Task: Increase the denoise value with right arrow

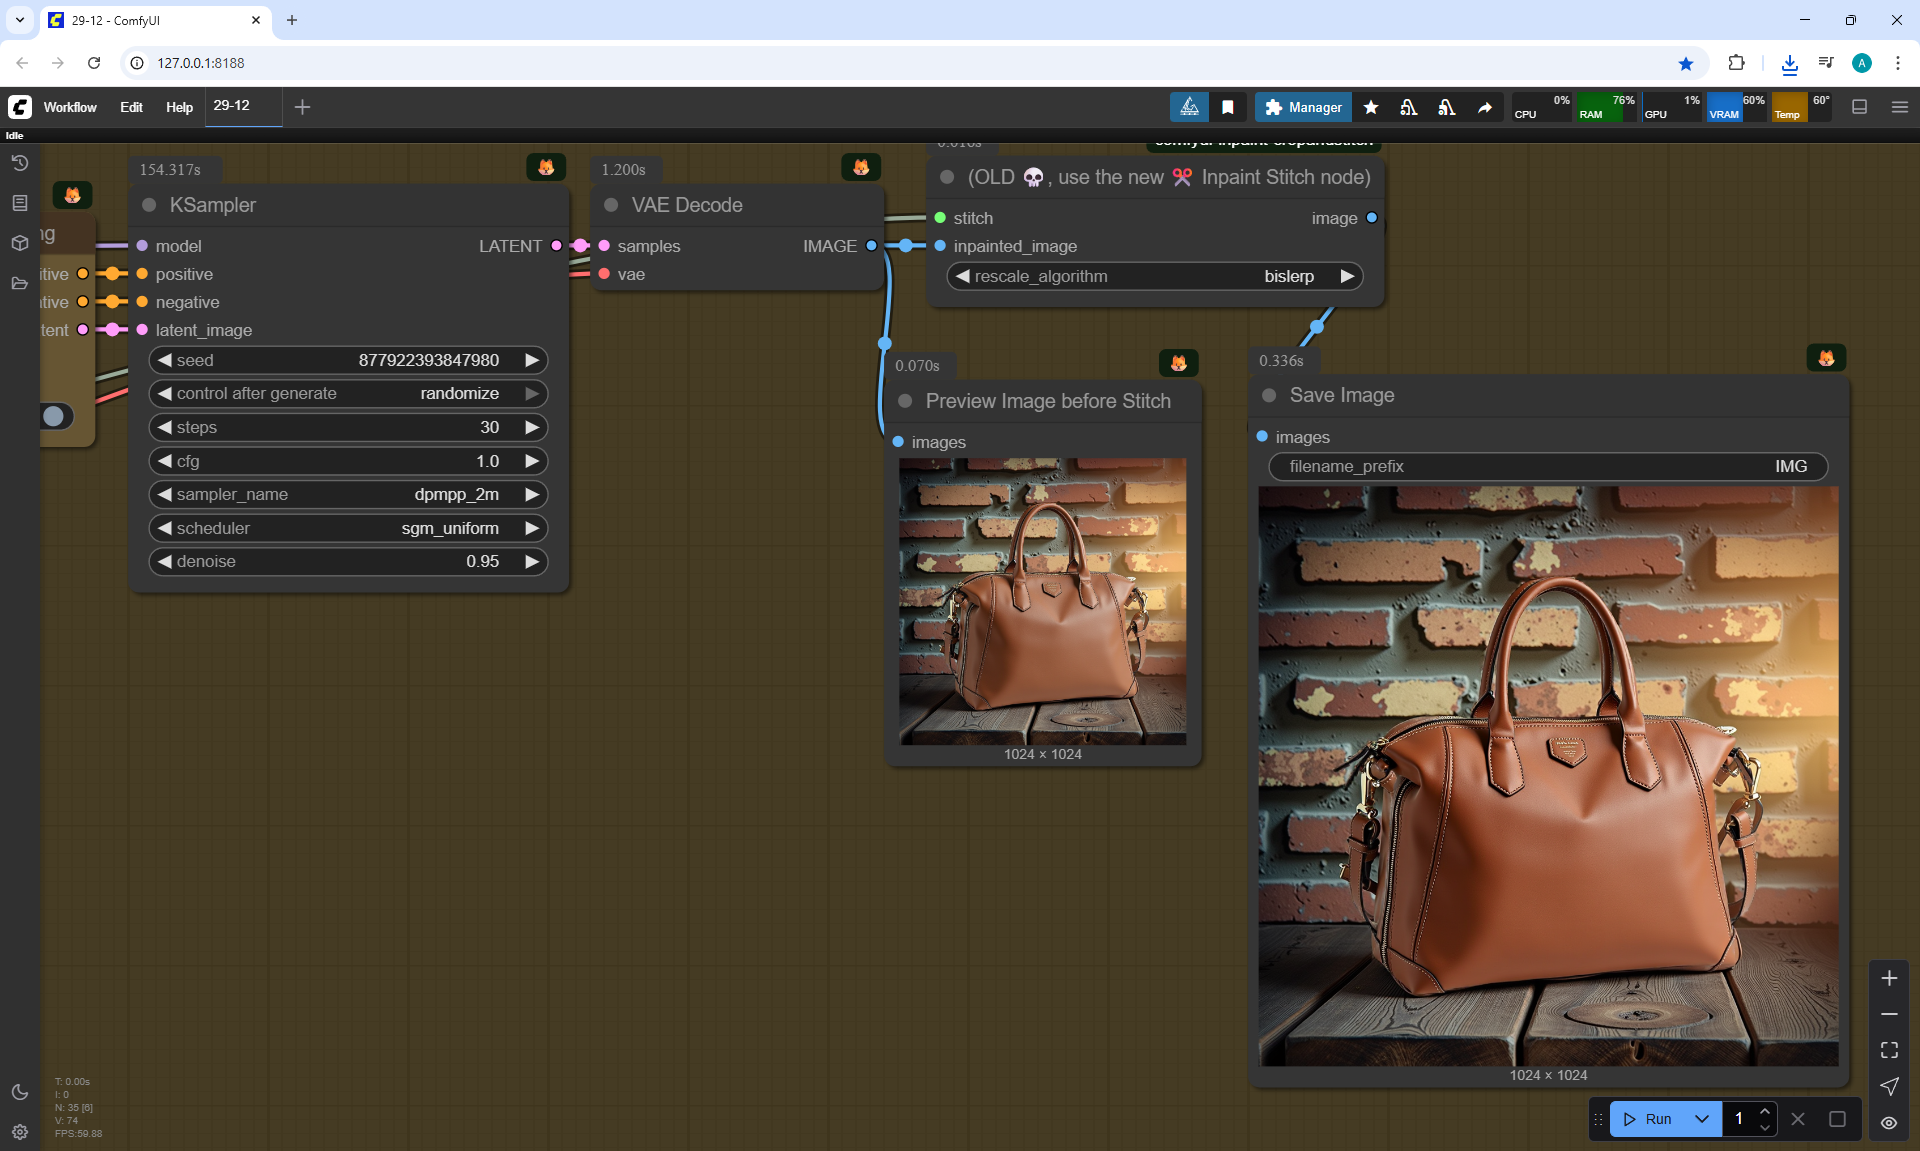Action: point(532,561)
